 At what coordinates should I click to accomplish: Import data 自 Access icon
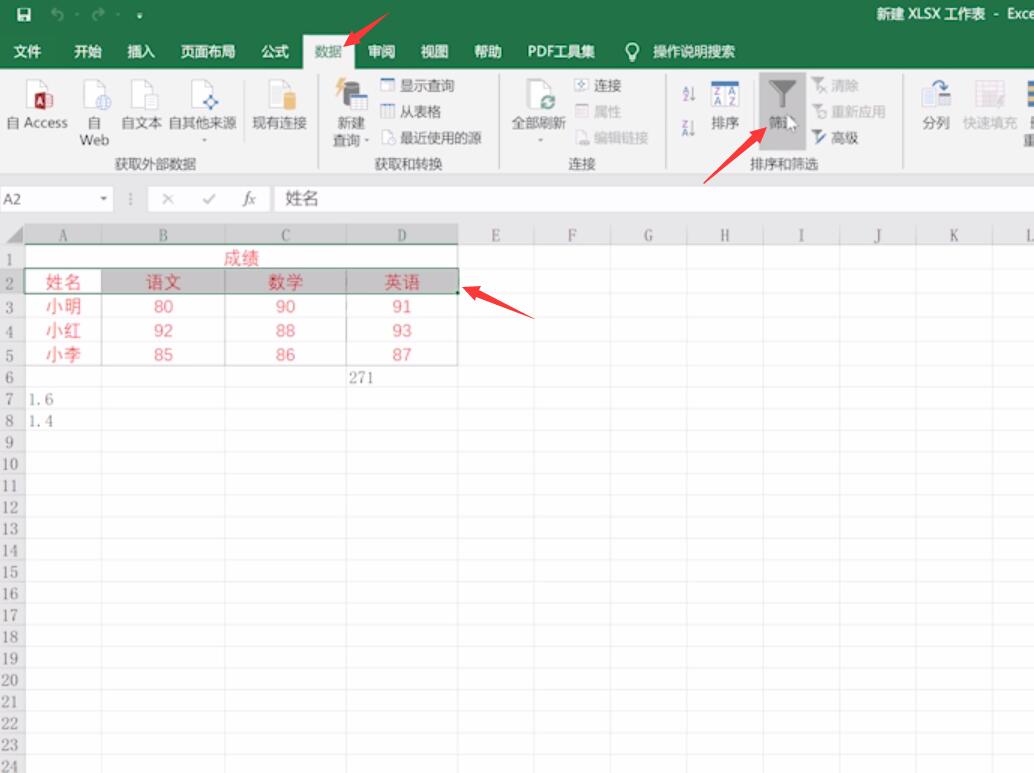[x=38, y=104]
